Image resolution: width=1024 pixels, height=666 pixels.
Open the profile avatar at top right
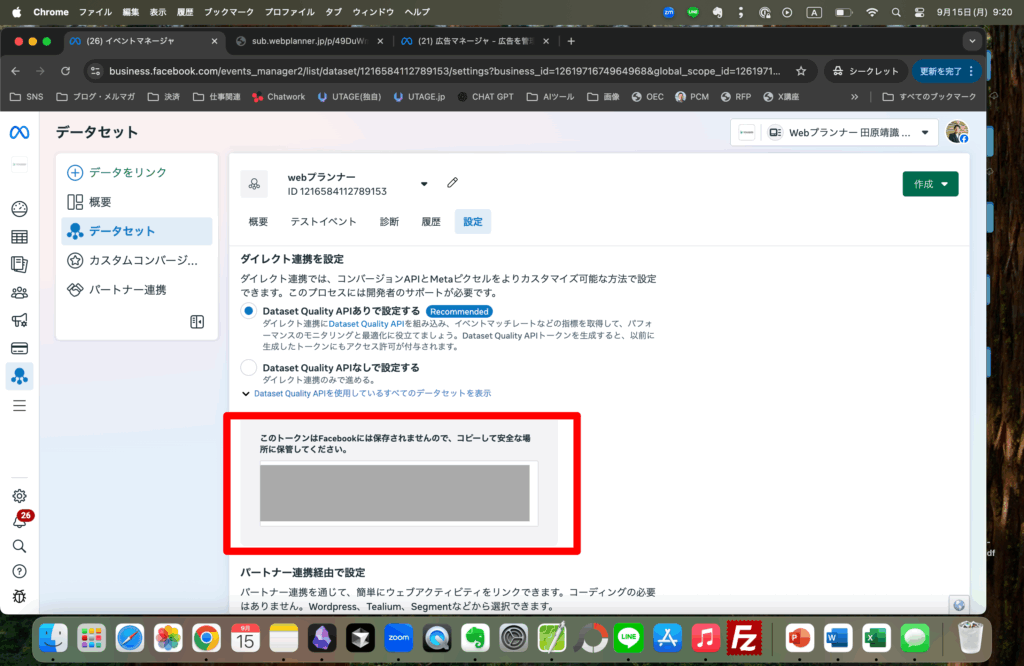(x=957, y=133)
